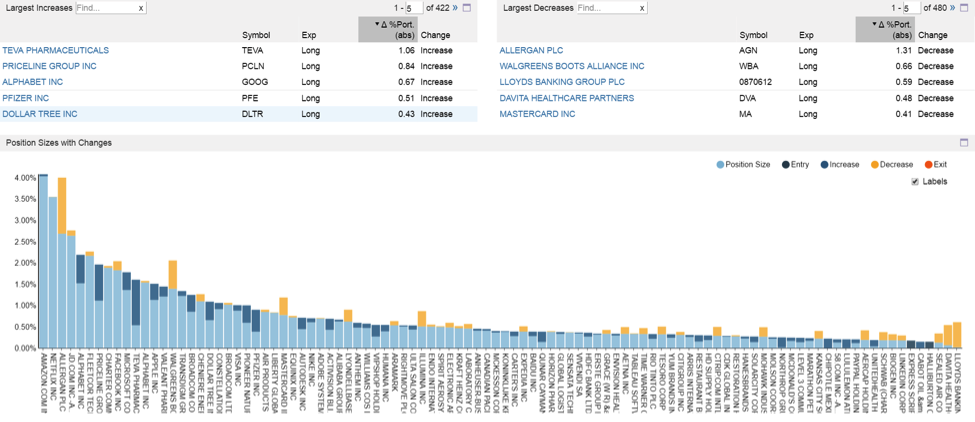This screenshot has height=422, width=975.
Task: Sort Largest Decreases by Exp column
Action: coord(806,35)
